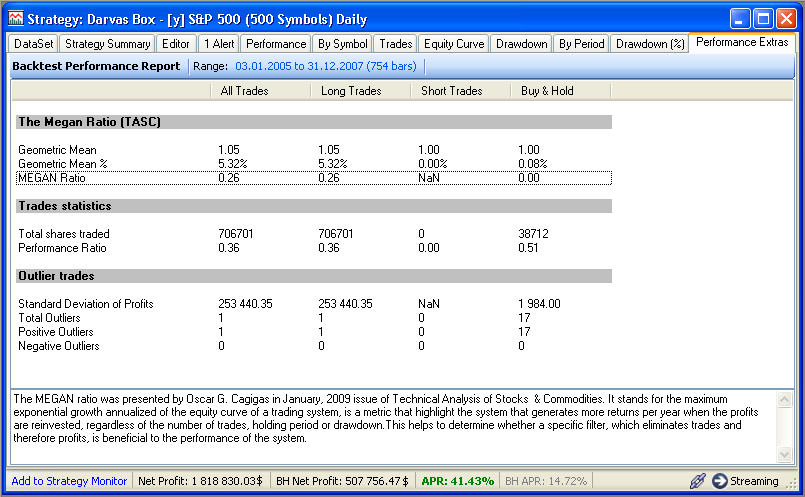Select the MEGAN Ratio row
This screenshot has height=497, width=805.
[x=313, y=177]
